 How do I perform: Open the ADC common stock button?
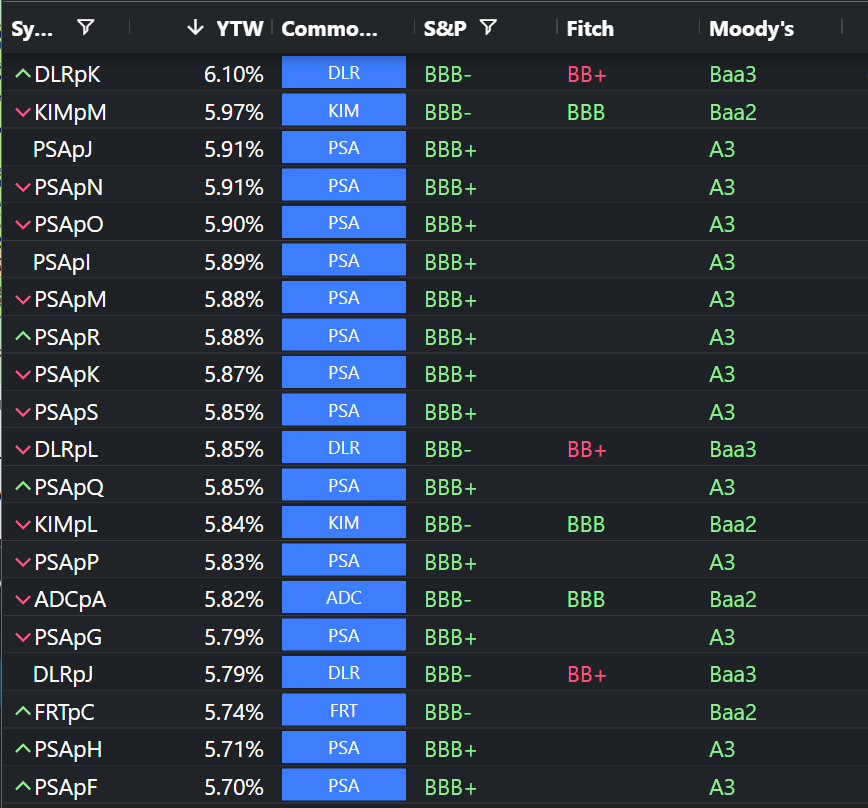(344, 599)
